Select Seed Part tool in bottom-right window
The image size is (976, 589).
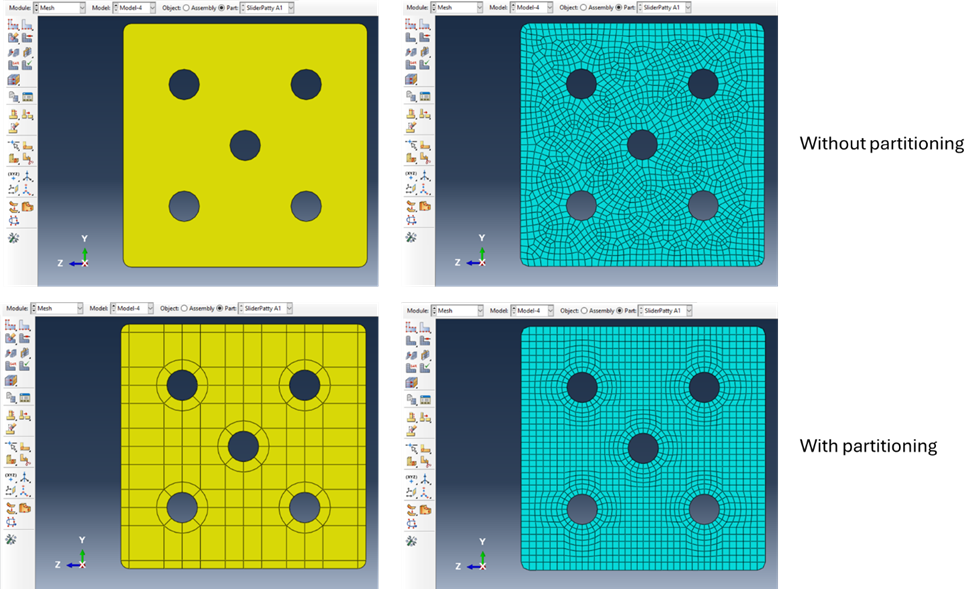411,328
